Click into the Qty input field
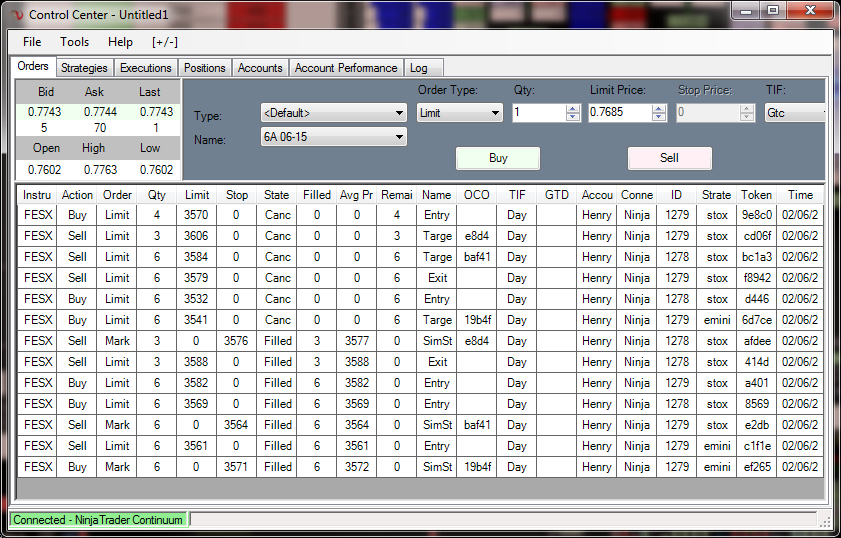Screen dimensions: 841x538 (x=539, y=113)
